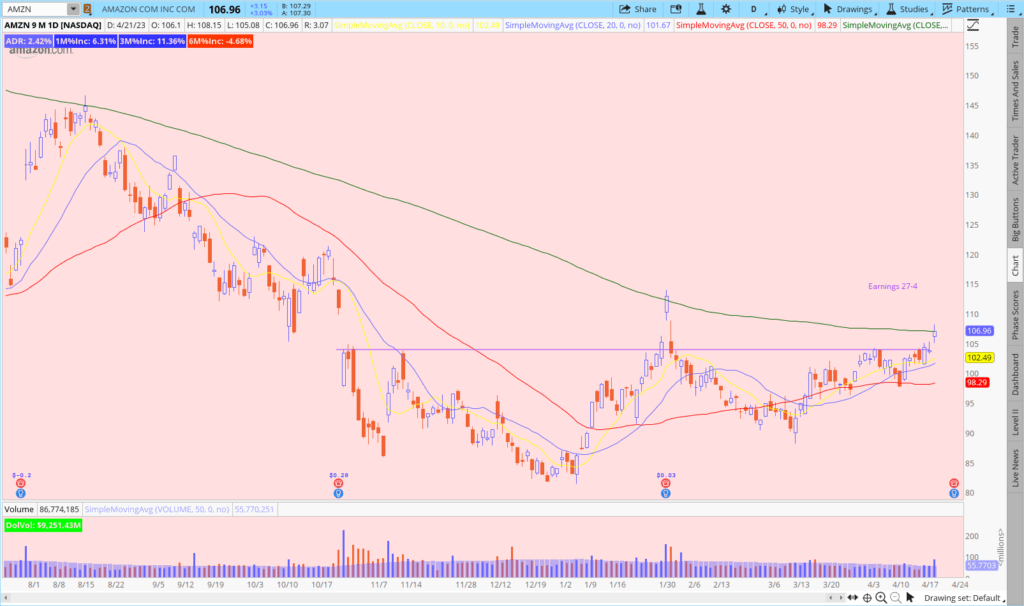The image size is (1024, 606).
Task: Select the pointer cursor tool at bottom
Action: pyautogui.click(x=910, y=598)
